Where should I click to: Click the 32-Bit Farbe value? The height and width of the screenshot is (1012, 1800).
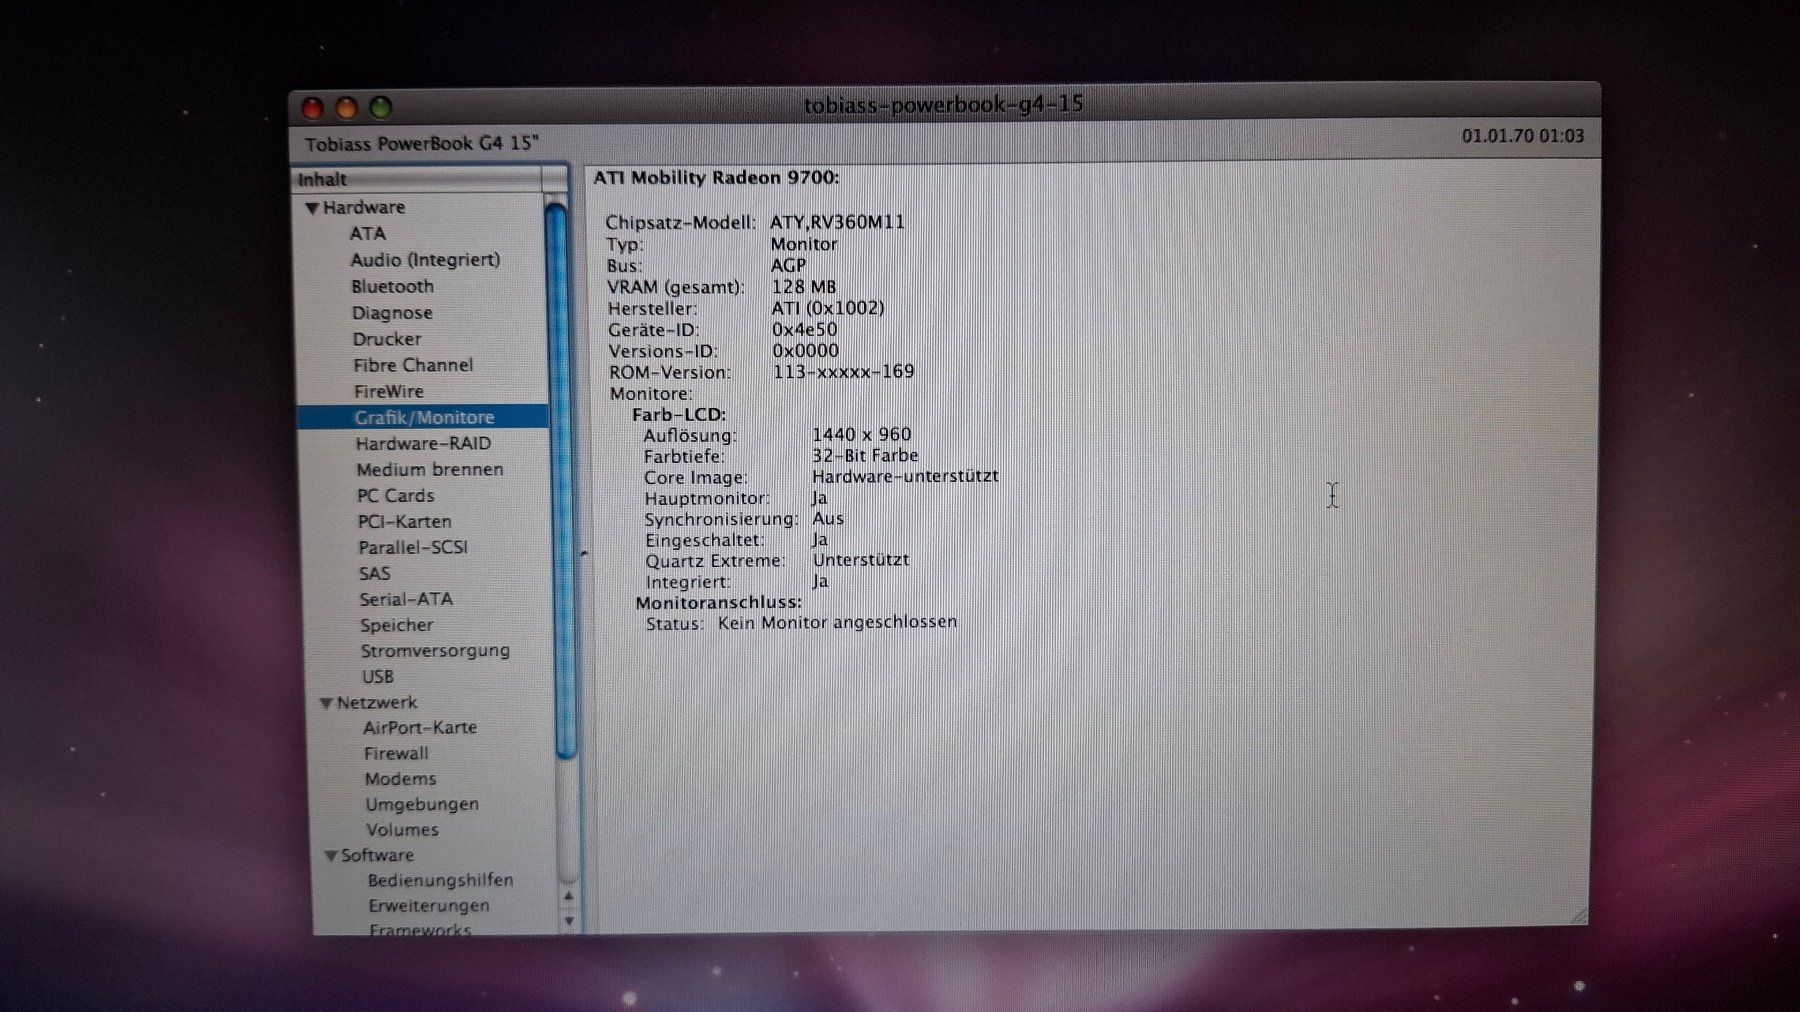tap(864, 455)
